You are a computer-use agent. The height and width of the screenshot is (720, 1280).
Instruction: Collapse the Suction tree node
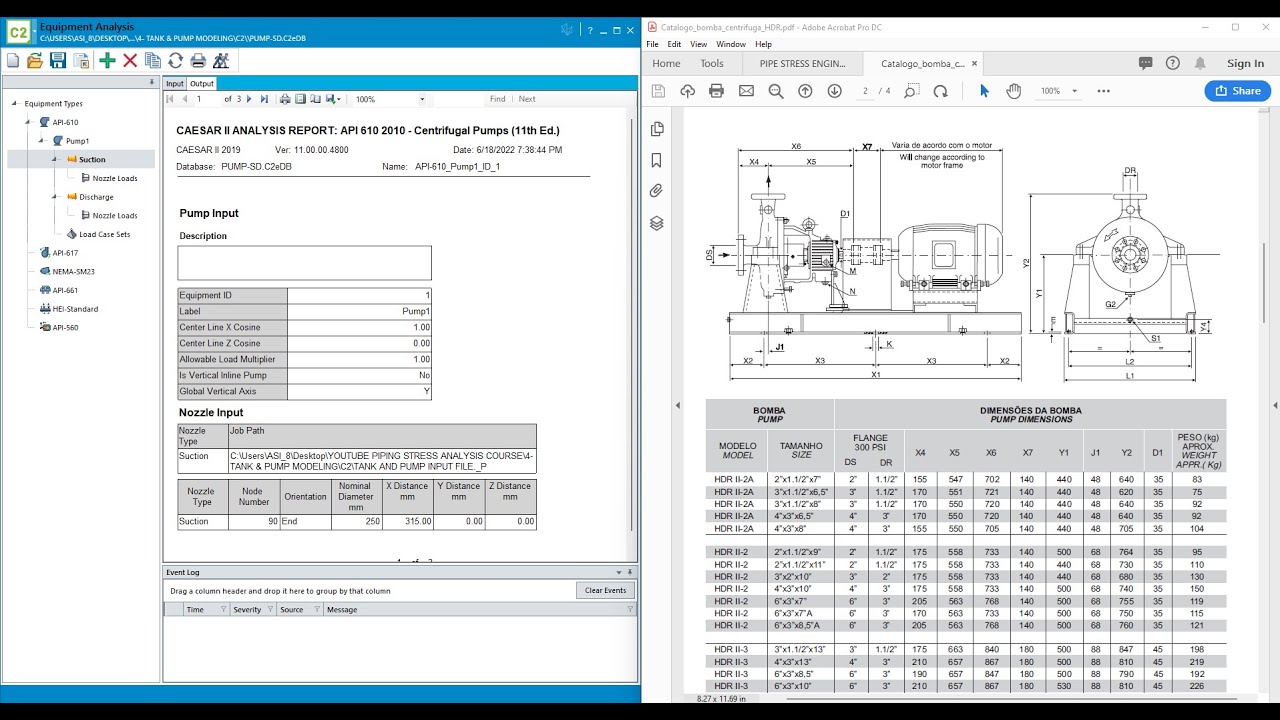(x=56, y=159)
